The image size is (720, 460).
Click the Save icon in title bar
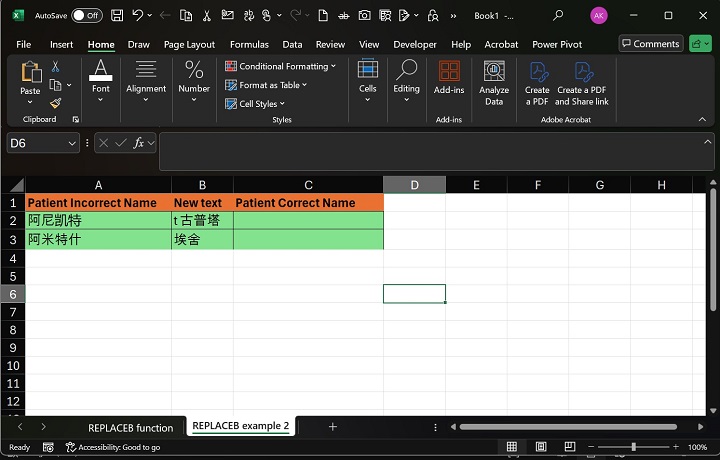coord(117,16)
